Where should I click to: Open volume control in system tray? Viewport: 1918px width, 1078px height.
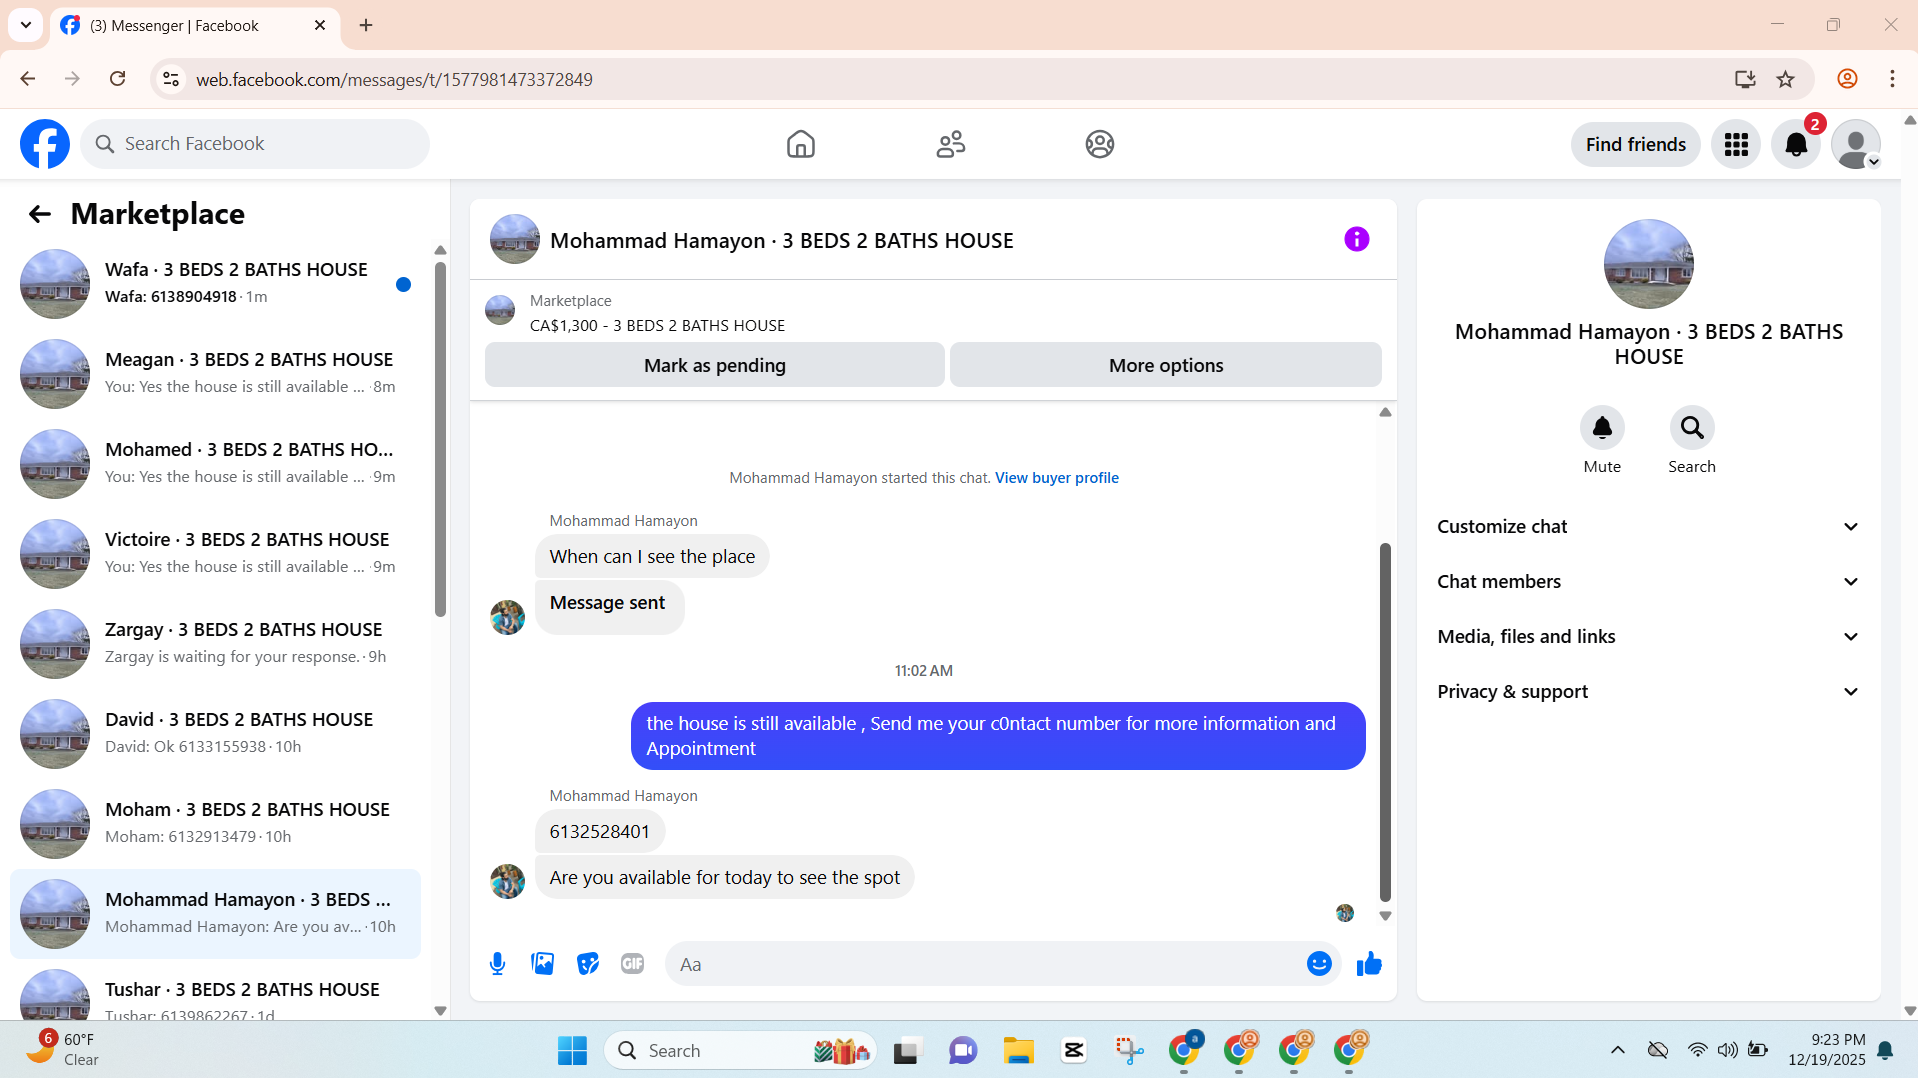pyautogui.click(x=1727, y=1050)
